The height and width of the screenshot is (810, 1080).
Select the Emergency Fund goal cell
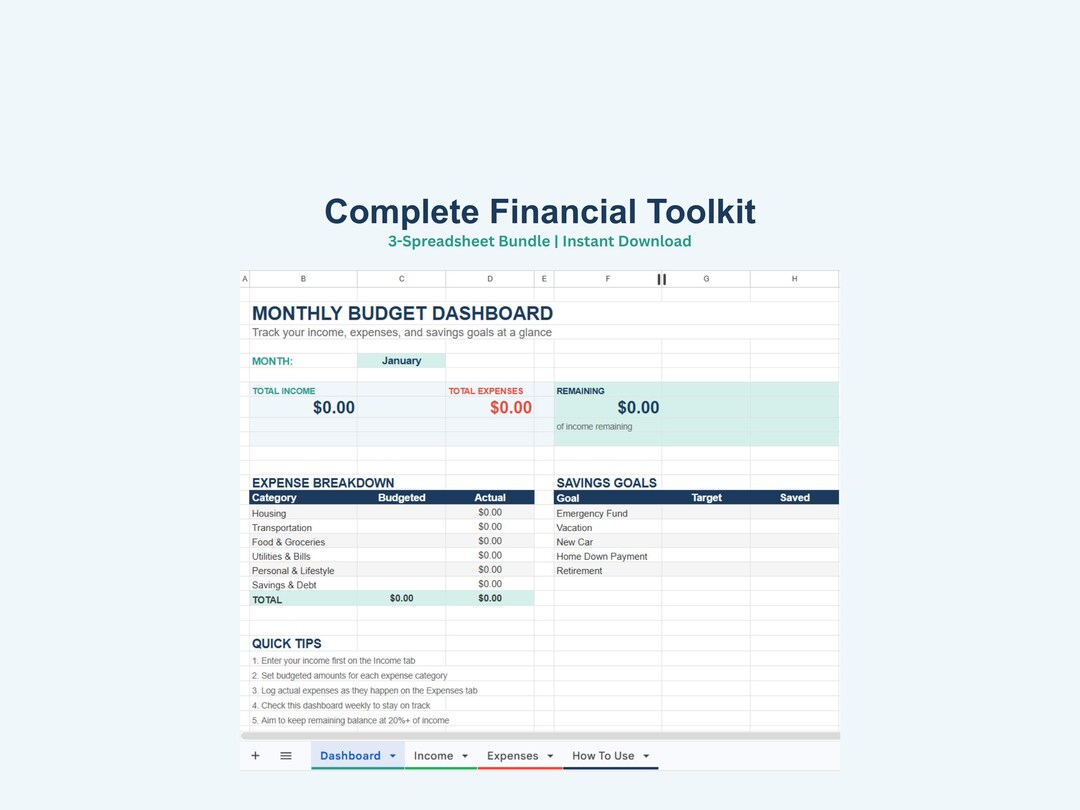pyautogui.click(x=608, y=513)
